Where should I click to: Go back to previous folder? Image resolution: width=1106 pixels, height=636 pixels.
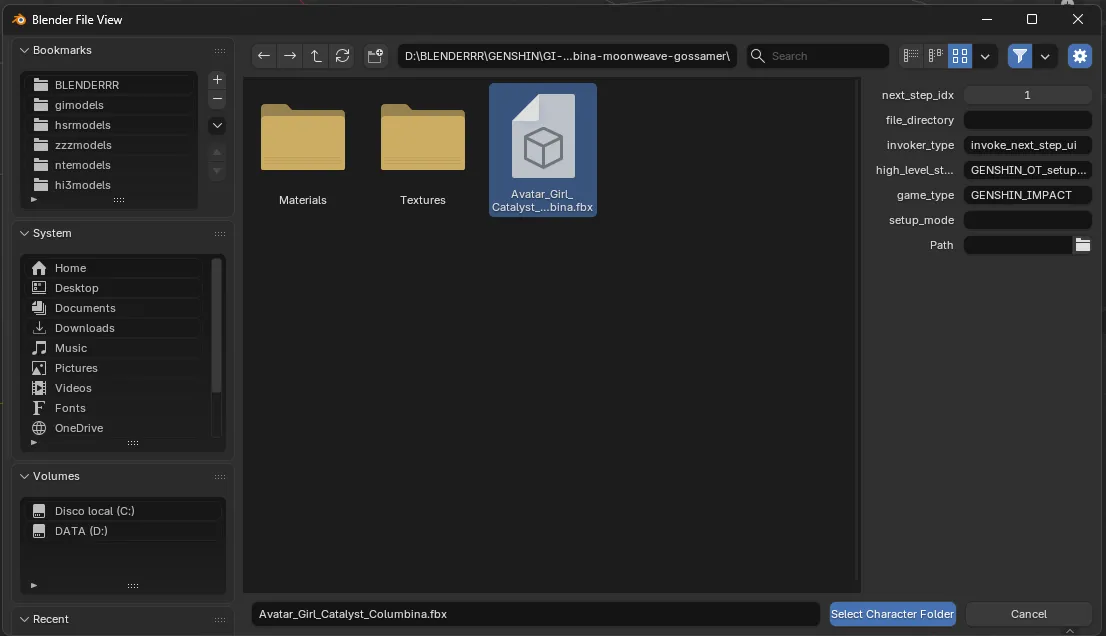pos(264,56)
